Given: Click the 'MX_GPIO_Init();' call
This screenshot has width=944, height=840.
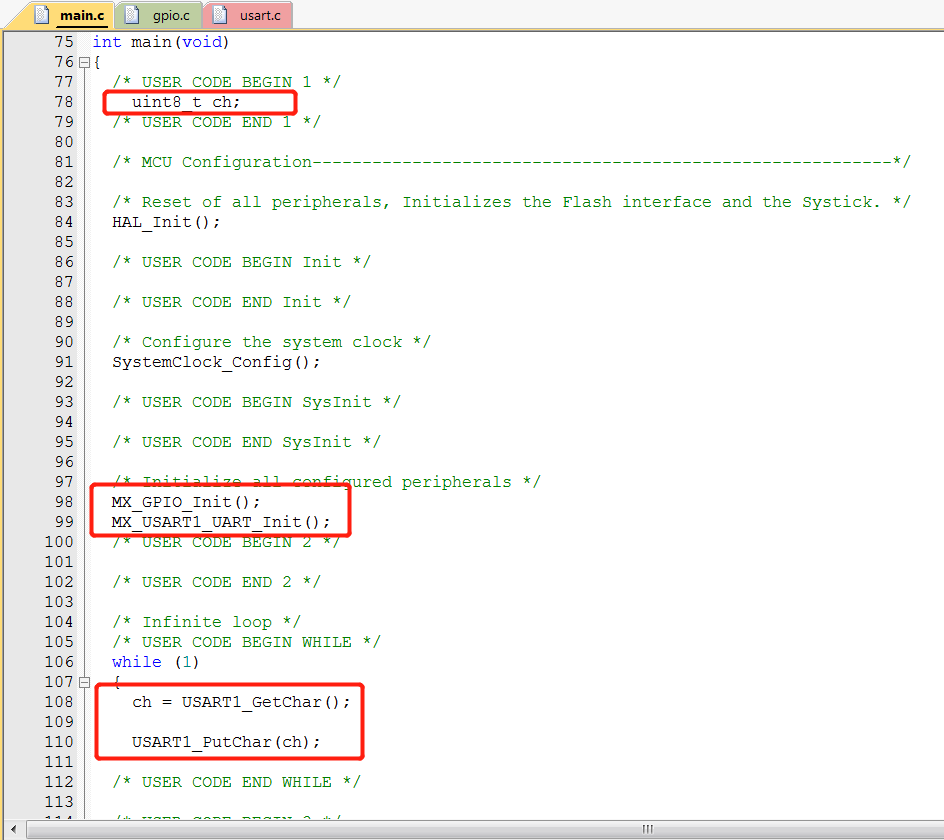Looking at the screenshot, I should (x=186, y=502).
